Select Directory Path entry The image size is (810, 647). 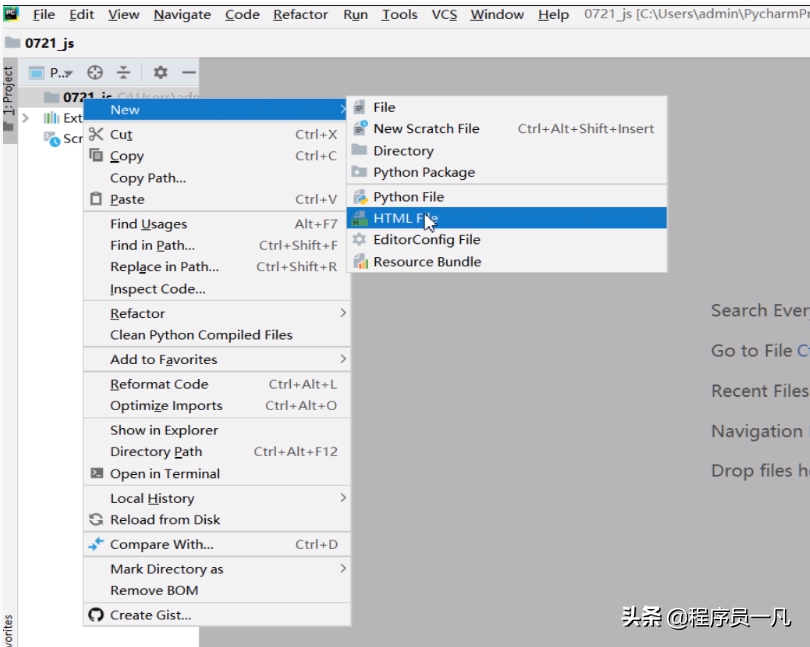pyautogui.click(x=216, y=452)
